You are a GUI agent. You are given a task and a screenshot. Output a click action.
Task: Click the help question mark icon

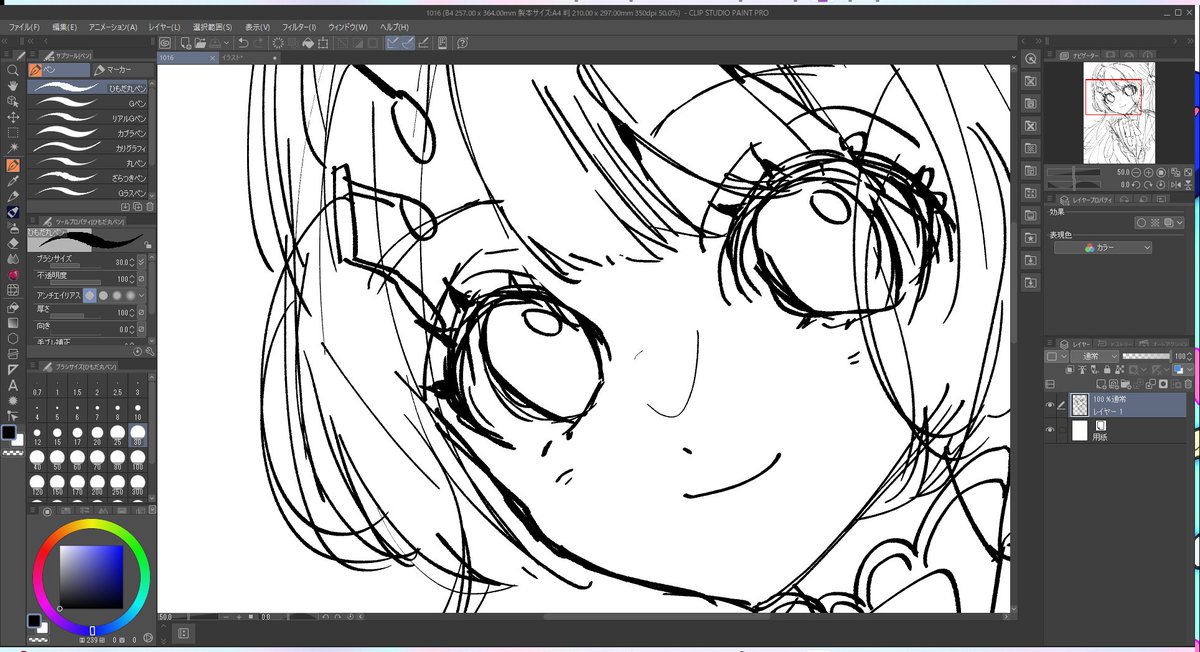coord(462,43)
